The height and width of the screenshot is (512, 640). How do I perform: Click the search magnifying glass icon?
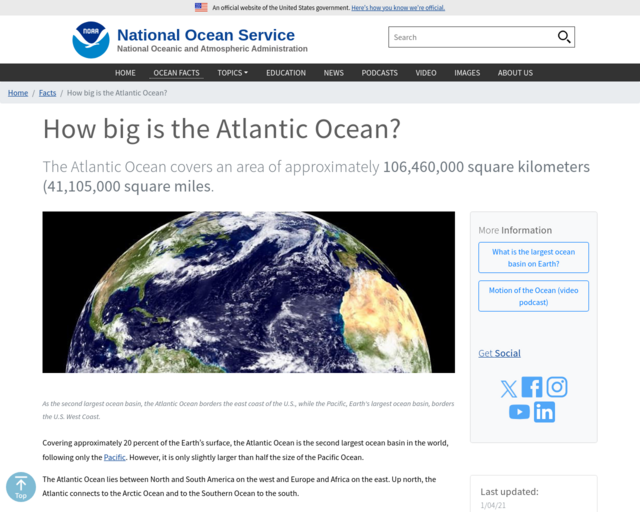point(564,37)
